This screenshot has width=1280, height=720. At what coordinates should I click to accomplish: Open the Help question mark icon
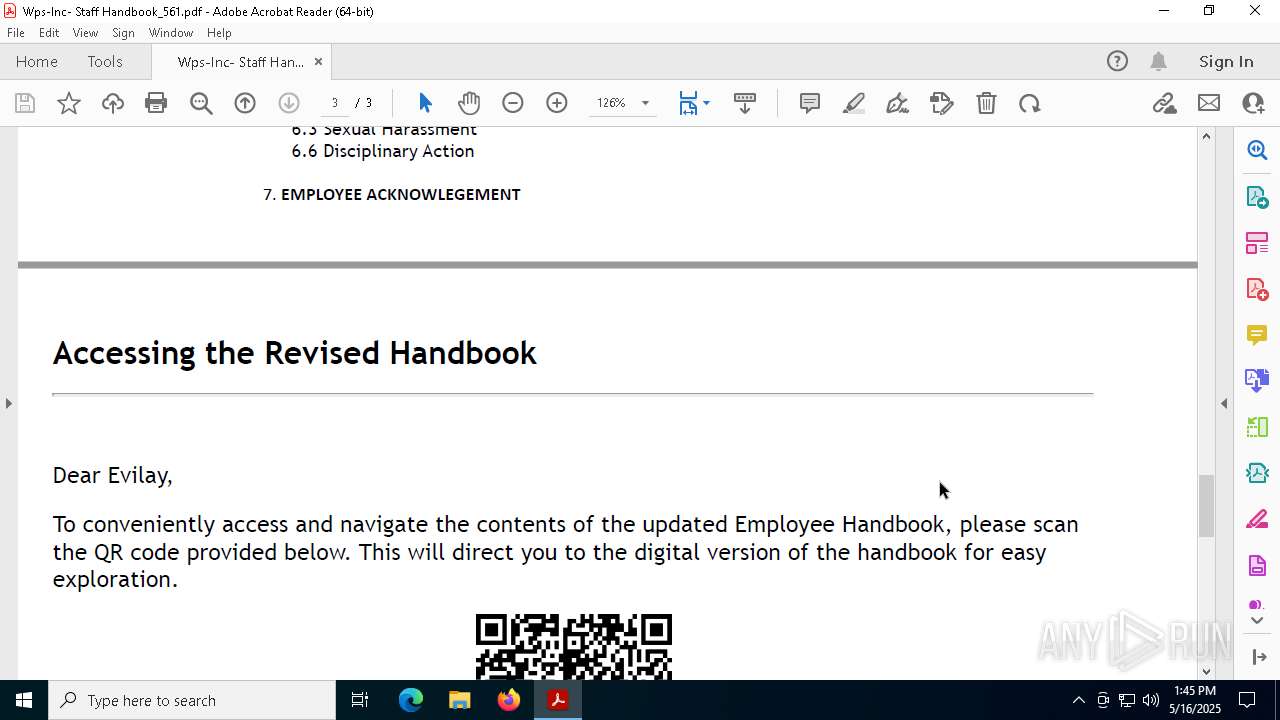(x=1117, y=62)
